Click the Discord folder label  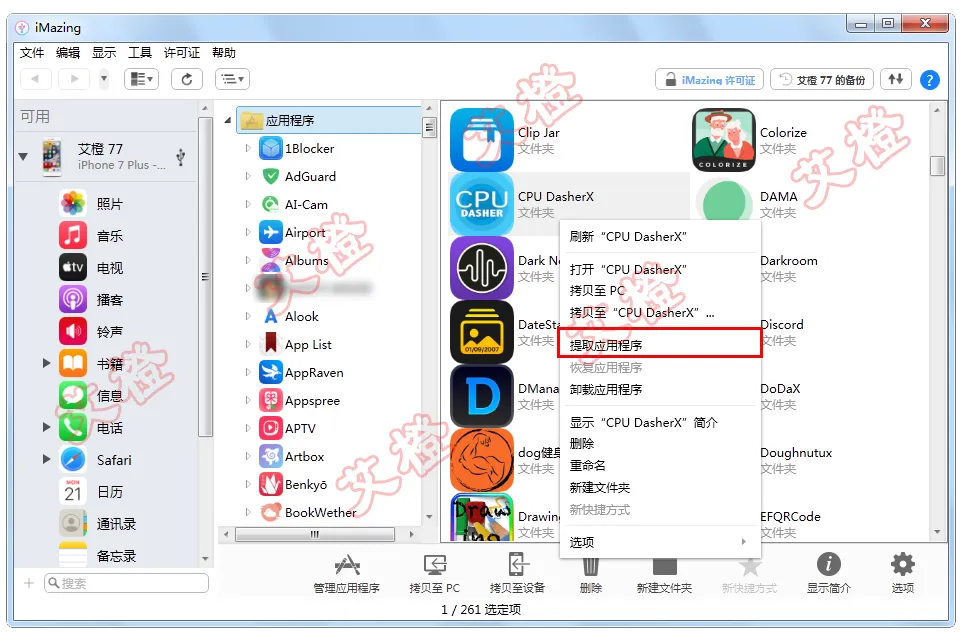tap(782, 325)
